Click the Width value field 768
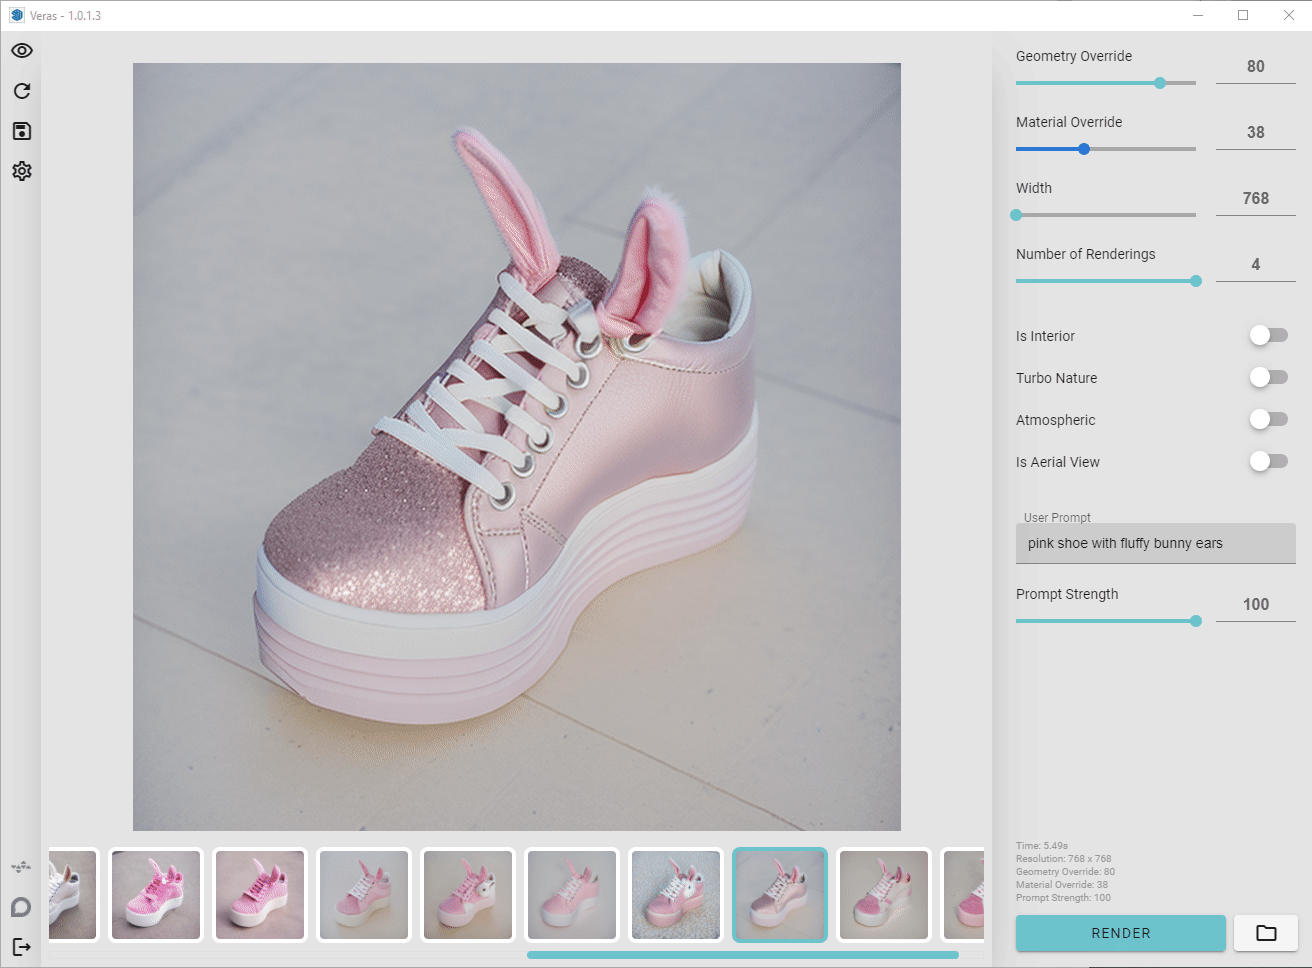 (x=1256, y=198)
